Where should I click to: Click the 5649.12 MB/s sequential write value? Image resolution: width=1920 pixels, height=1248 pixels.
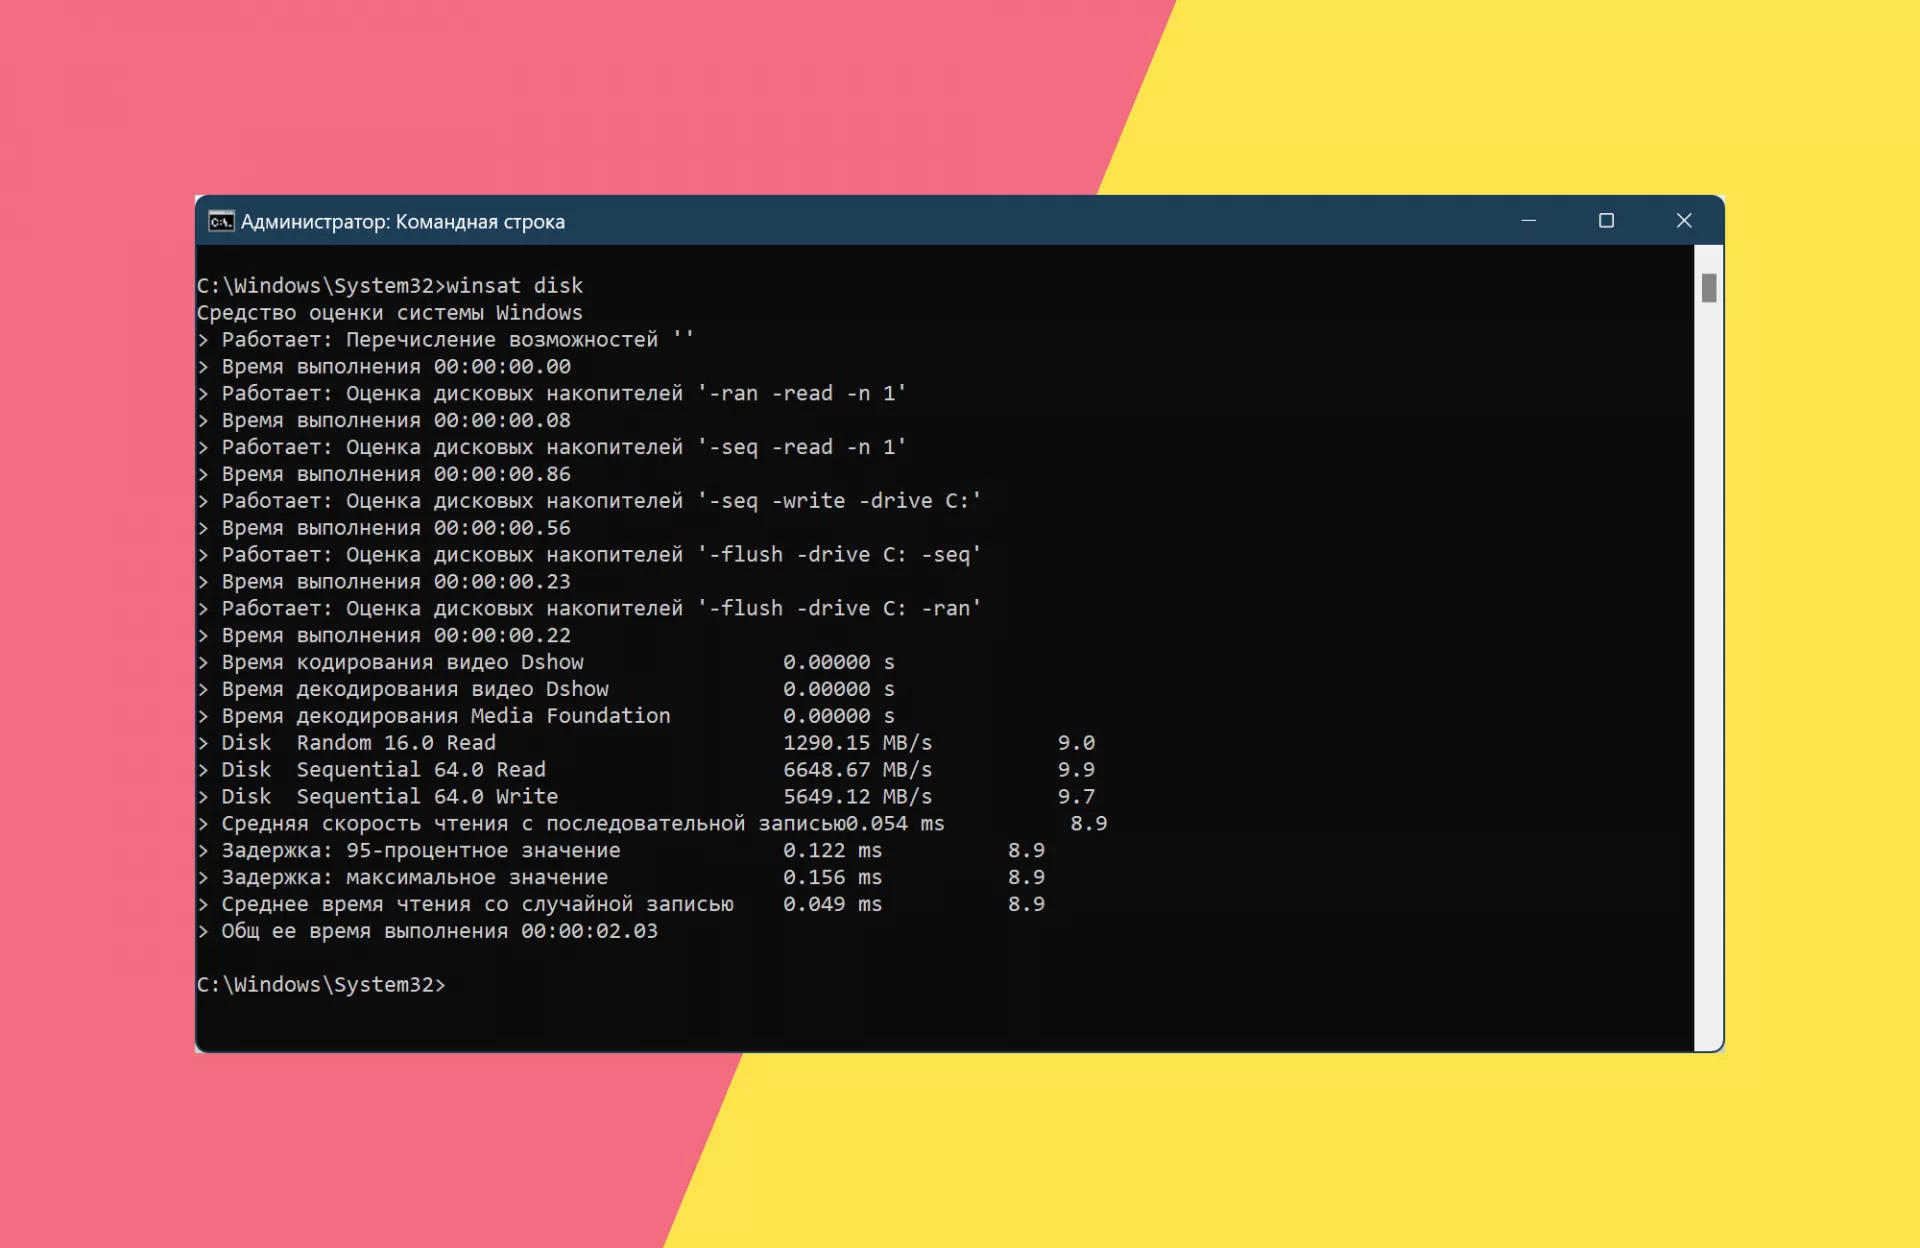[x=857, y=797]
